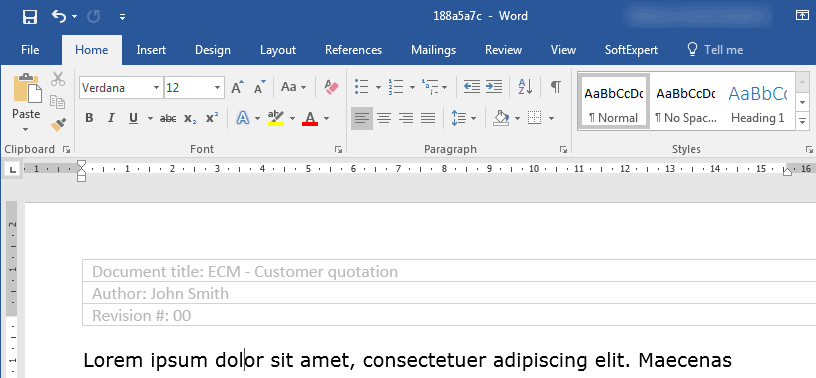Open the font size 12 dropdown
The width and height of the screenshot is (816, 378).
coord(218,88)
